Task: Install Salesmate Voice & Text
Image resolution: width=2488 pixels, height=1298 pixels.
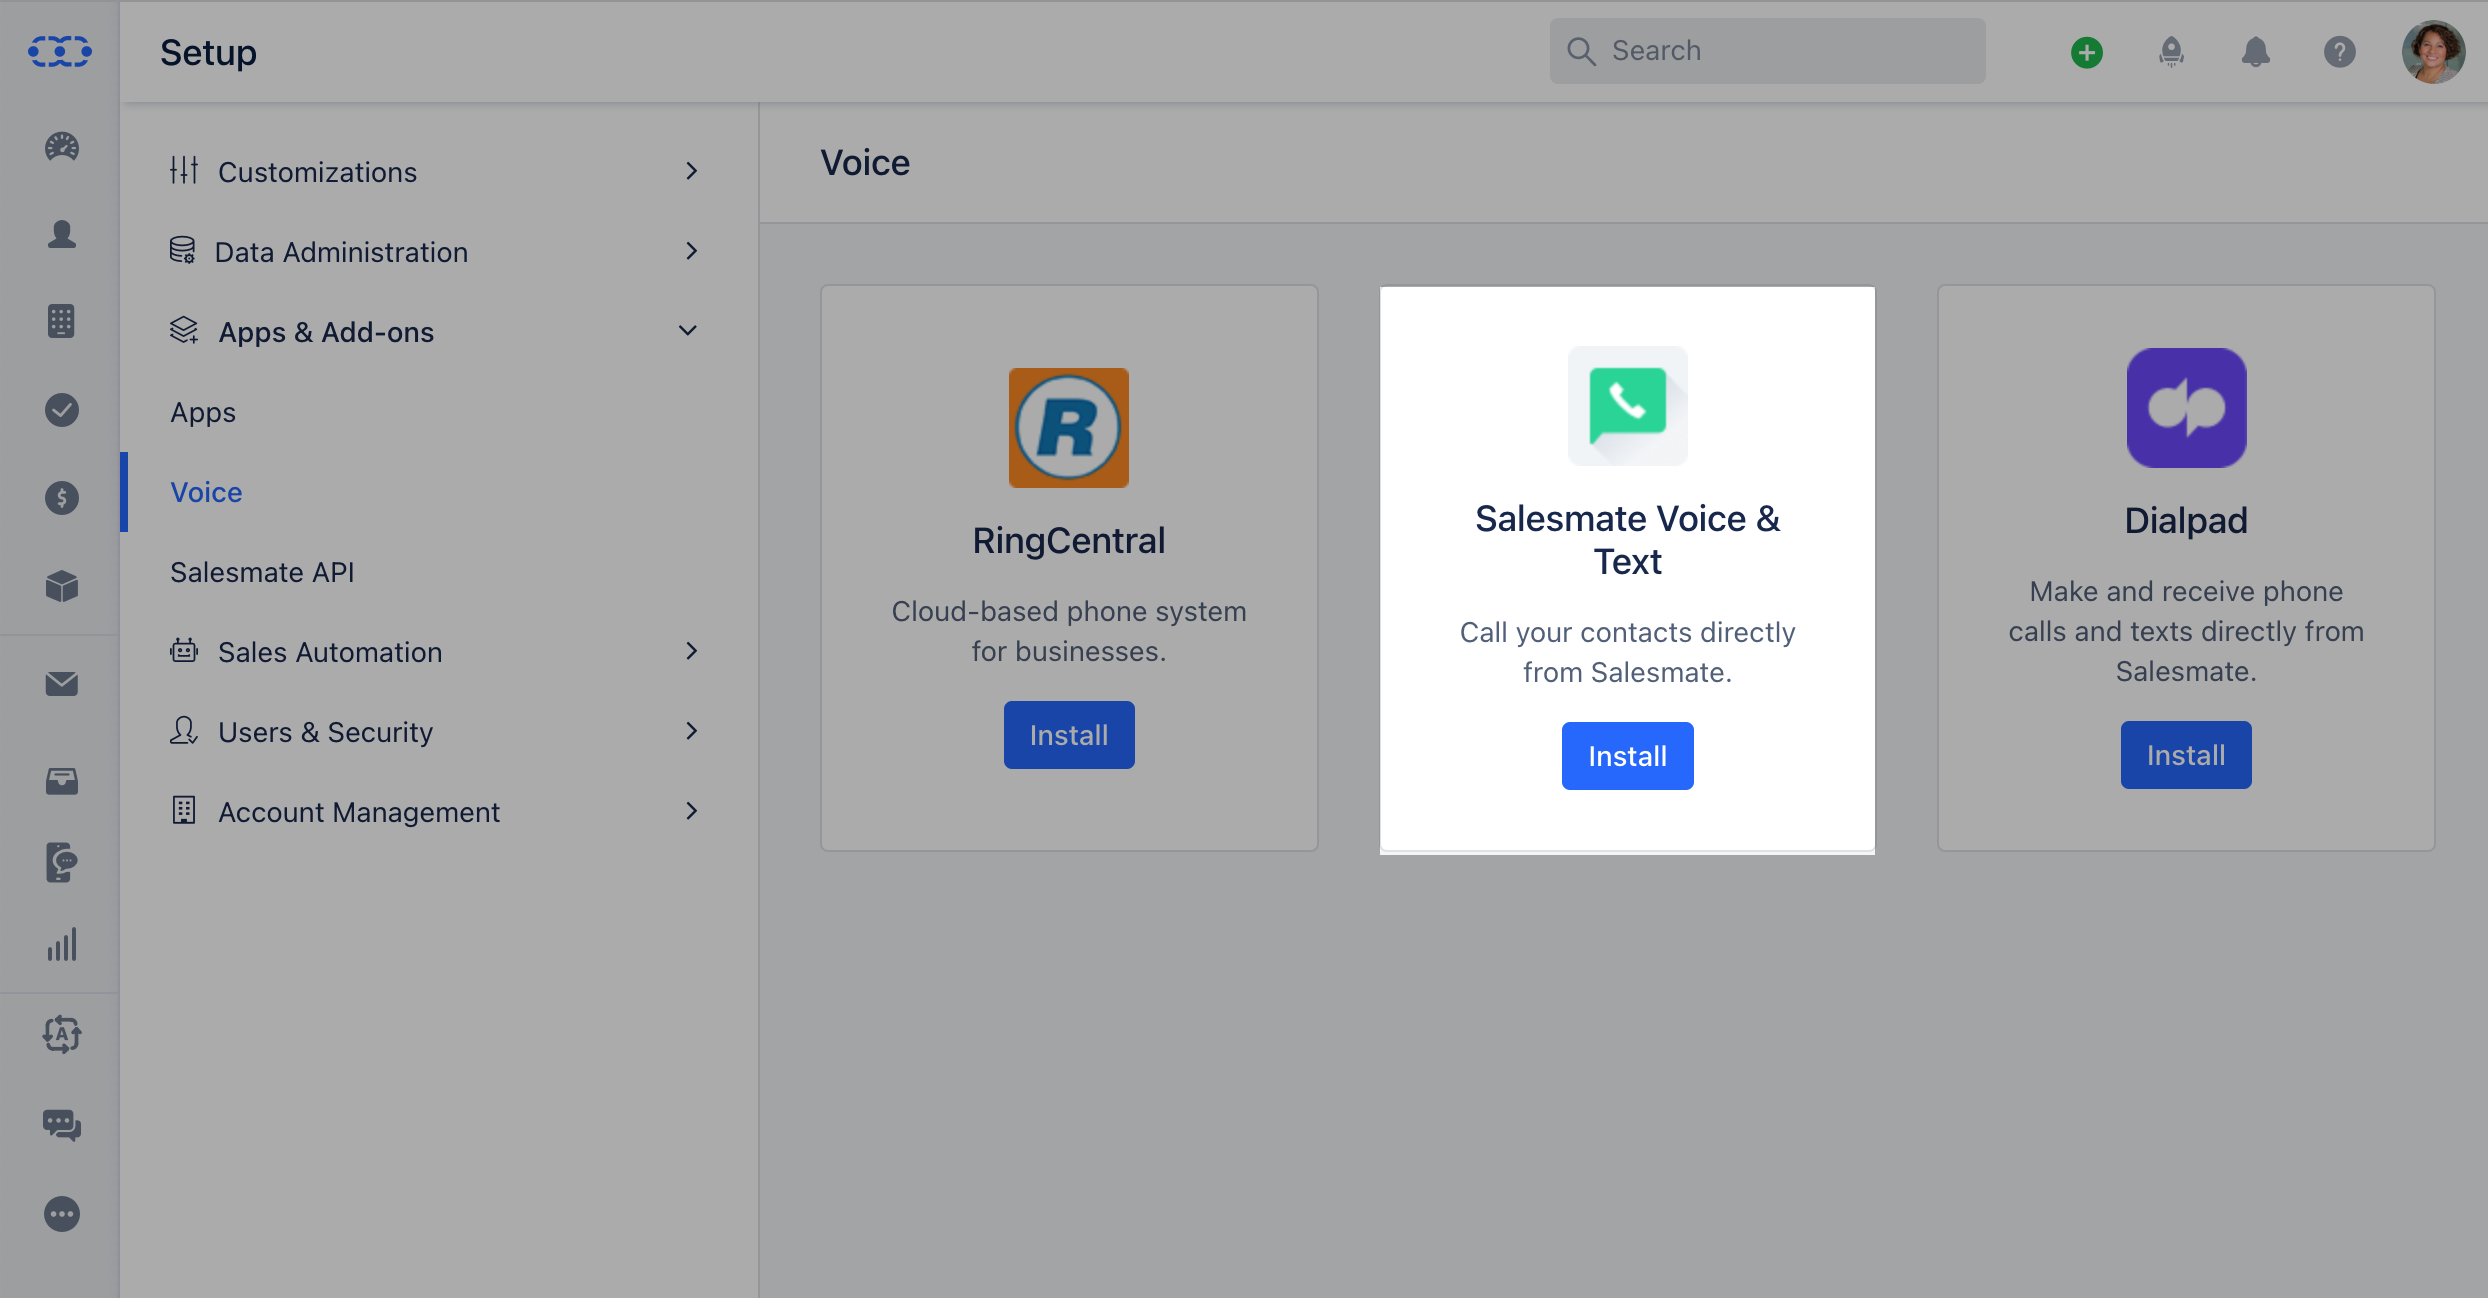Action: (x=1628, y=756)
